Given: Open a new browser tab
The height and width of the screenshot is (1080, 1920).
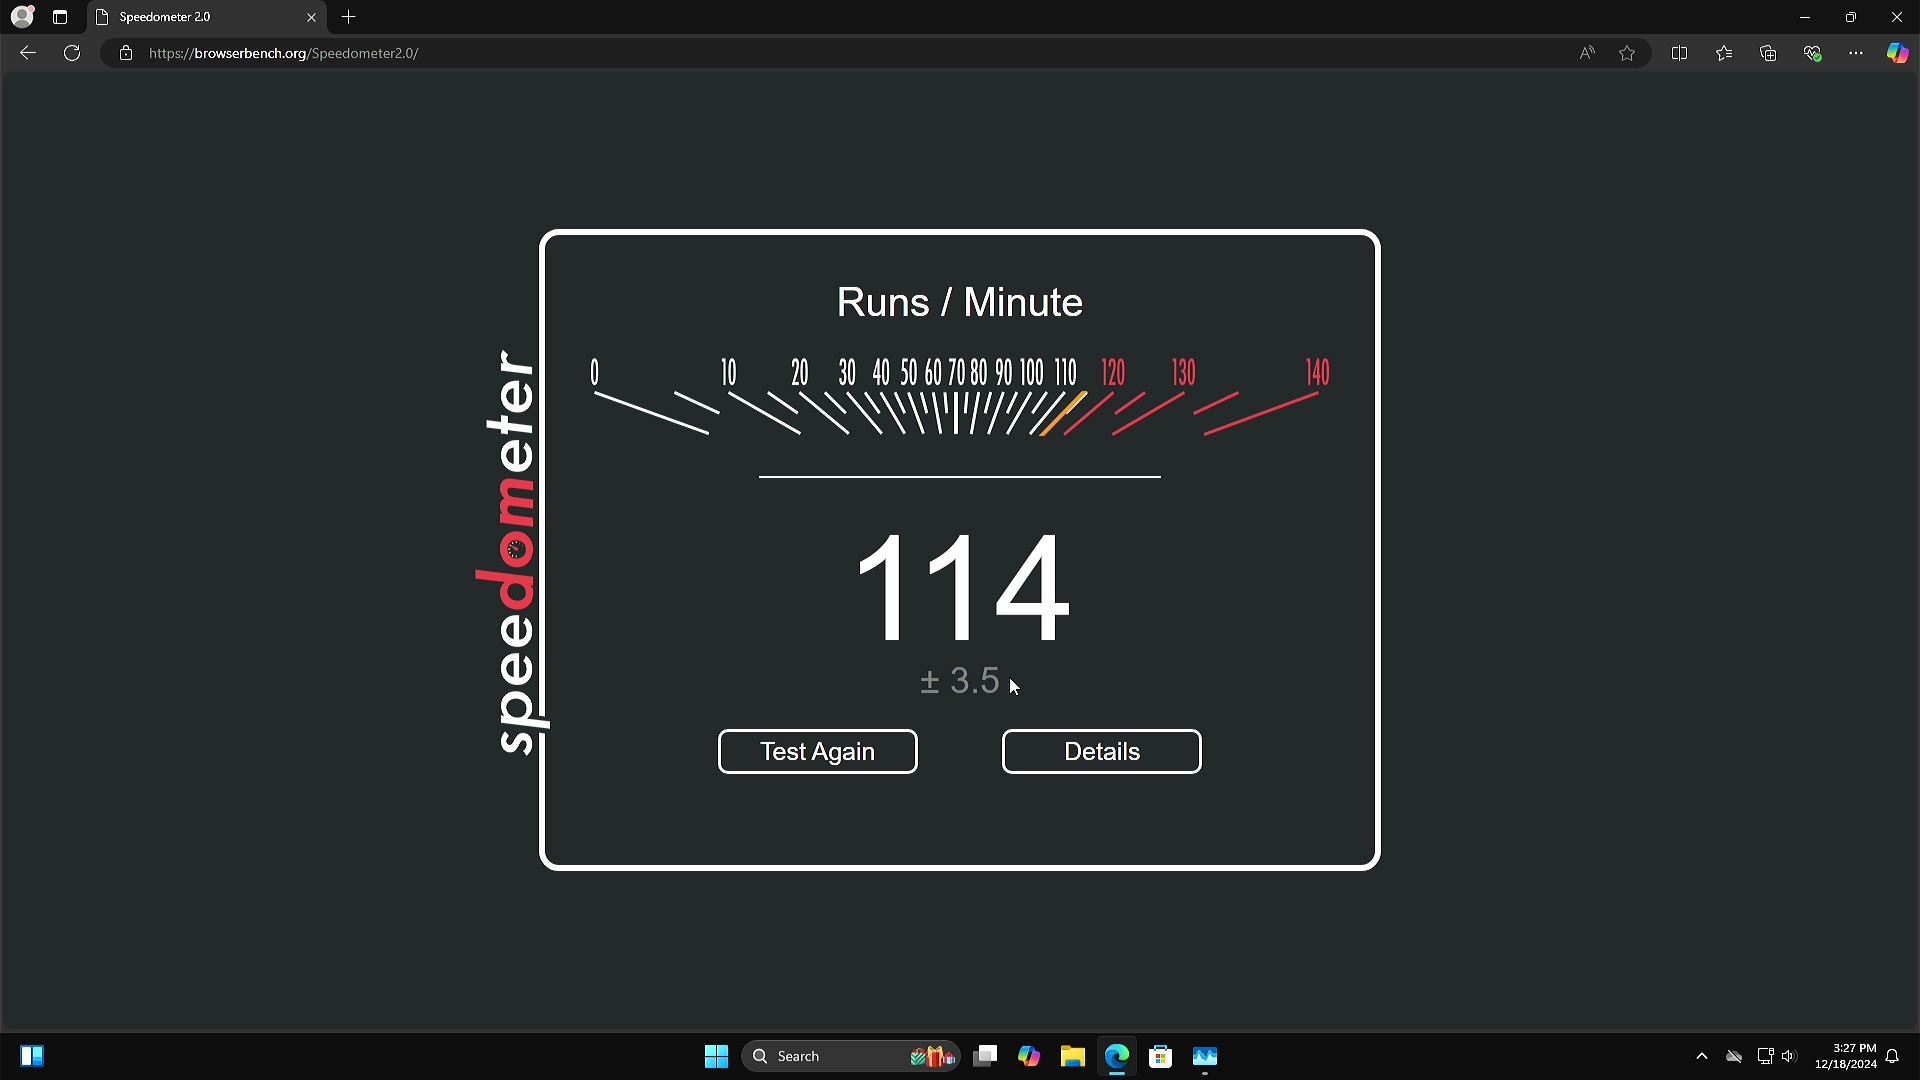Looking at the screenshot, I should [x=348, y=17].
